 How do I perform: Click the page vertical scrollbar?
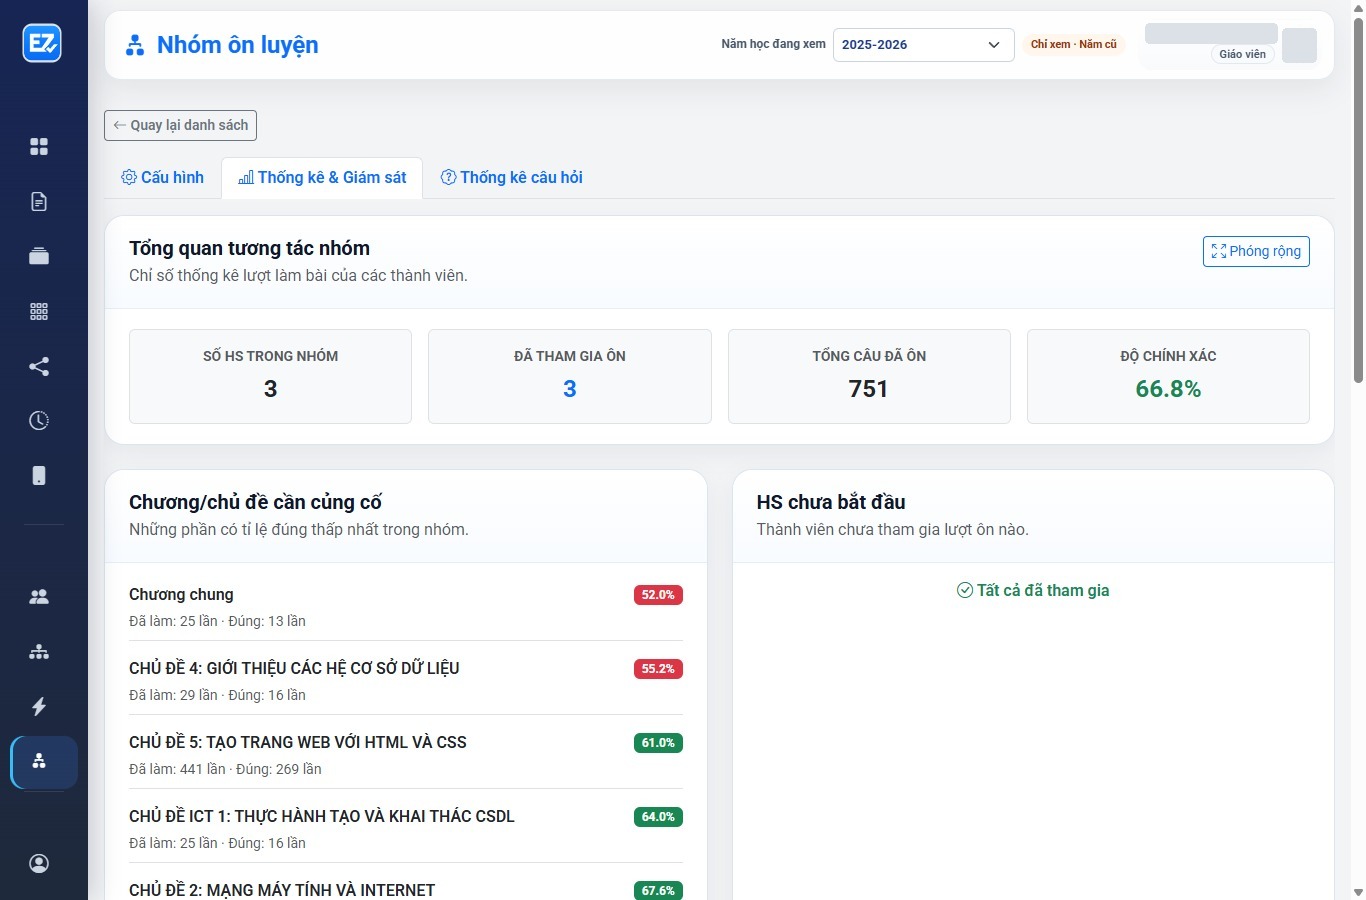click(1357, 200)
